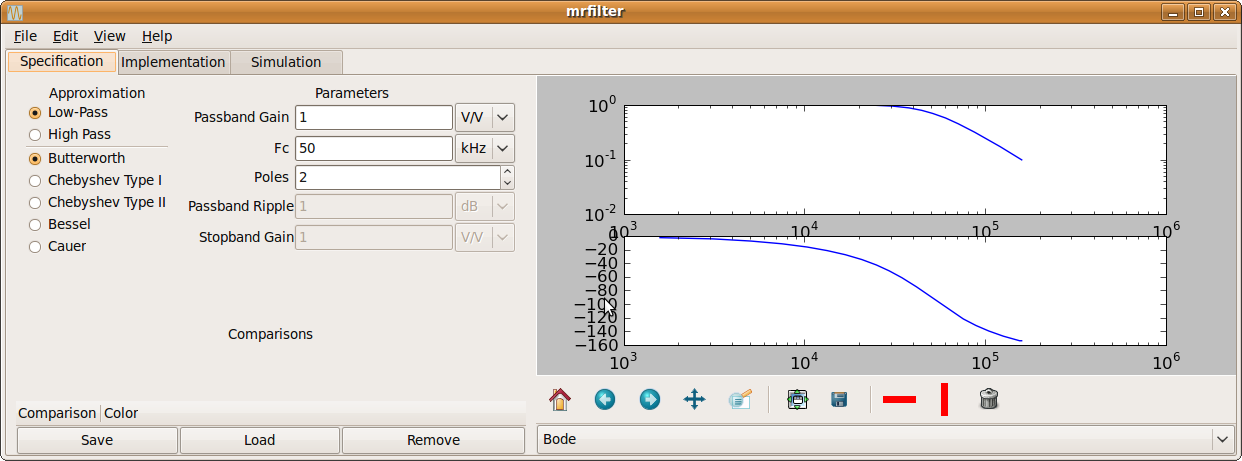Save the figure with the floppy icon
1242x461 pixels.
(840, 400)
